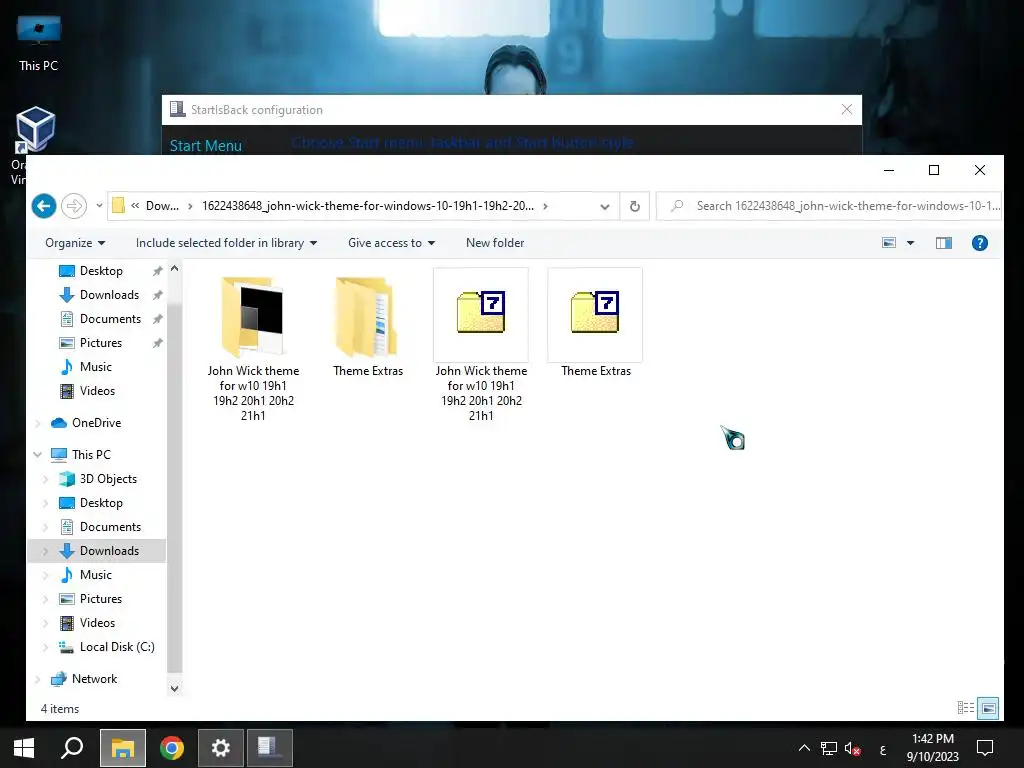The width and height of the screenshot is (1024, 768).
Task: Expand Music node under This PC
Action: tap(45, 575)
